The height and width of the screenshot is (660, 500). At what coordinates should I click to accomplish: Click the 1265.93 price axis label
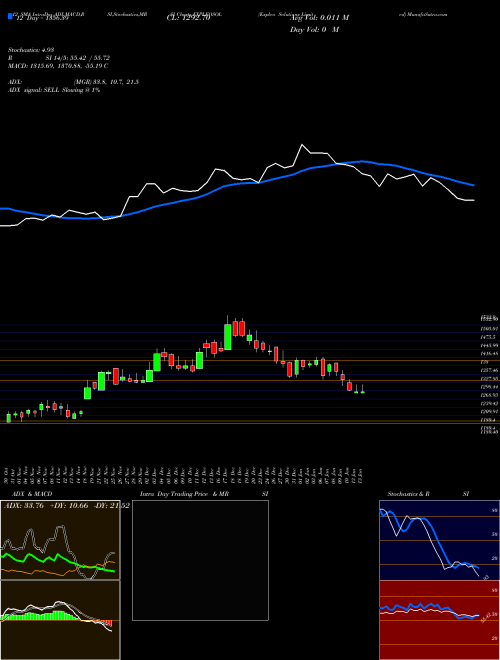489,395
